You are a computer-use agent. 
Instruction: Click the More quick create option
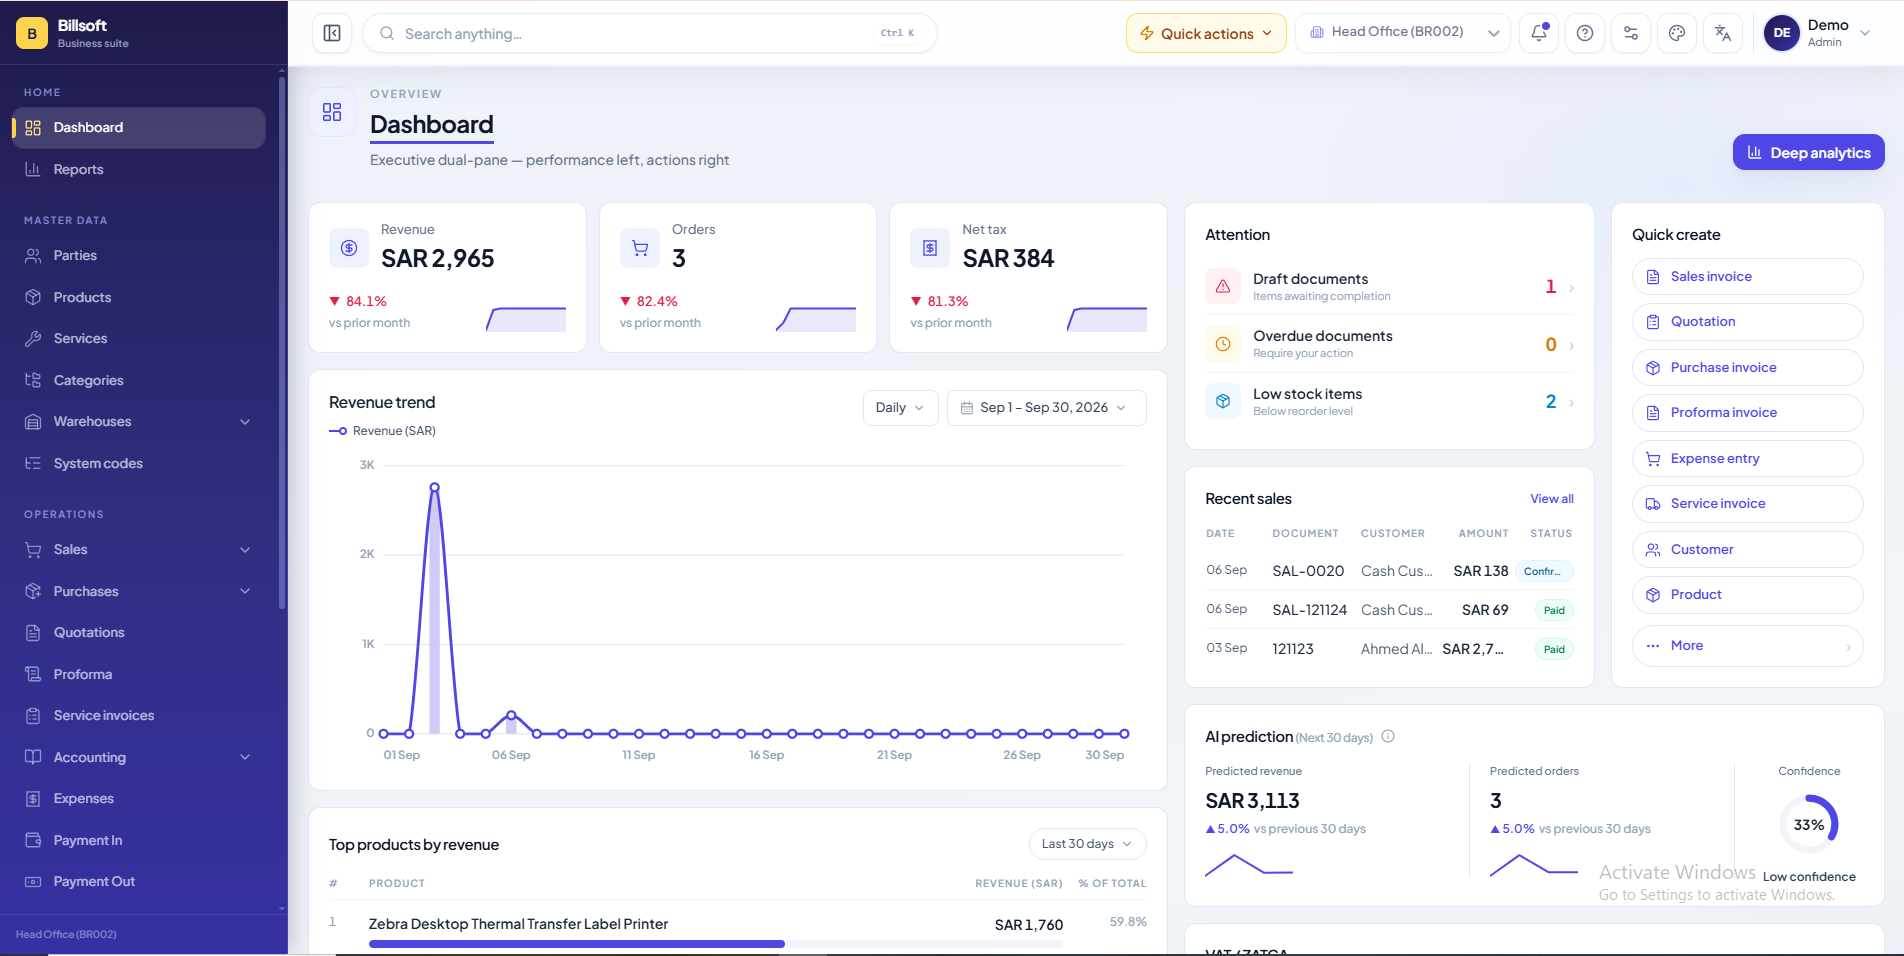(1747, 646)
